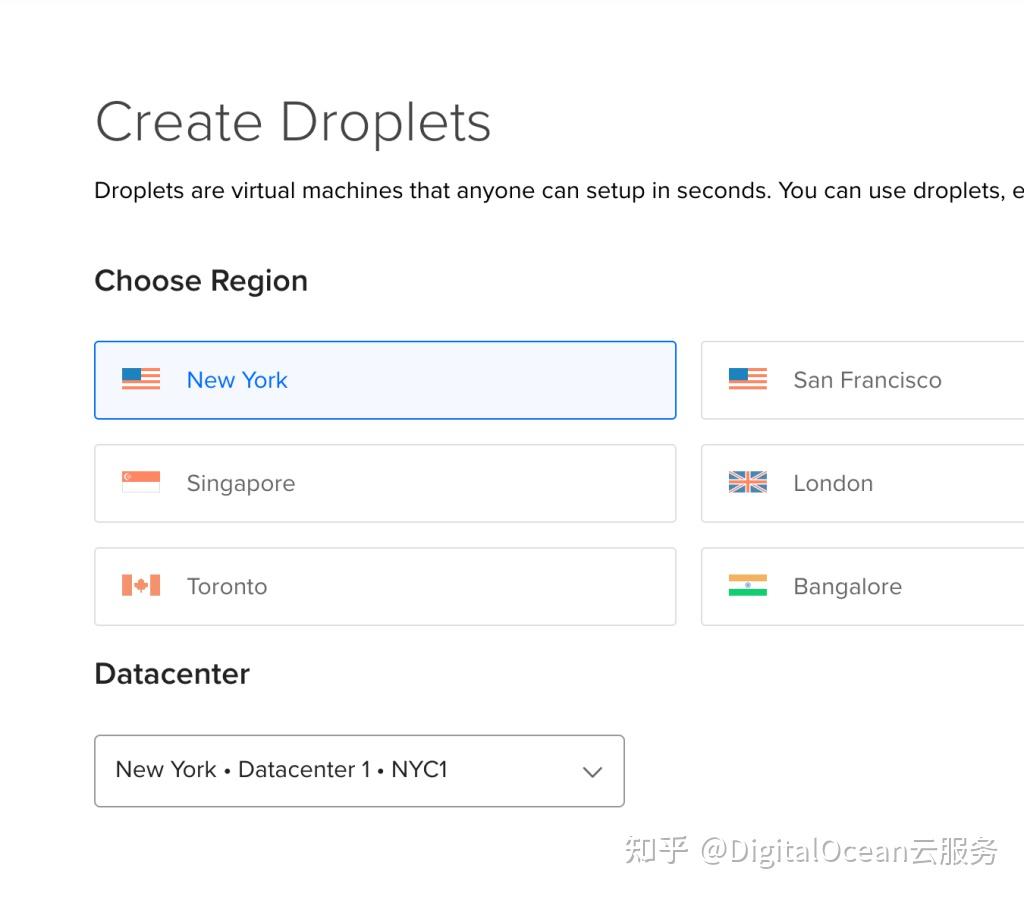Select the Singapore region

385,483
